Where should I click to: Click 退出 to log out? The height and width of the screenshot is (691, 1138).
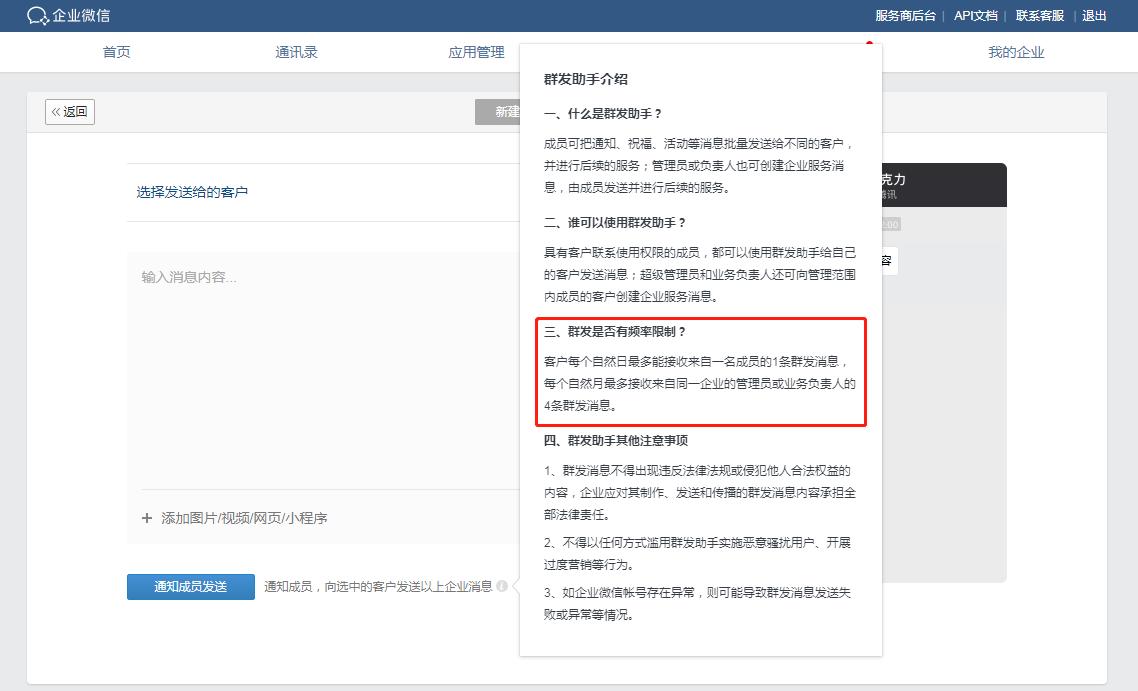1093,16
